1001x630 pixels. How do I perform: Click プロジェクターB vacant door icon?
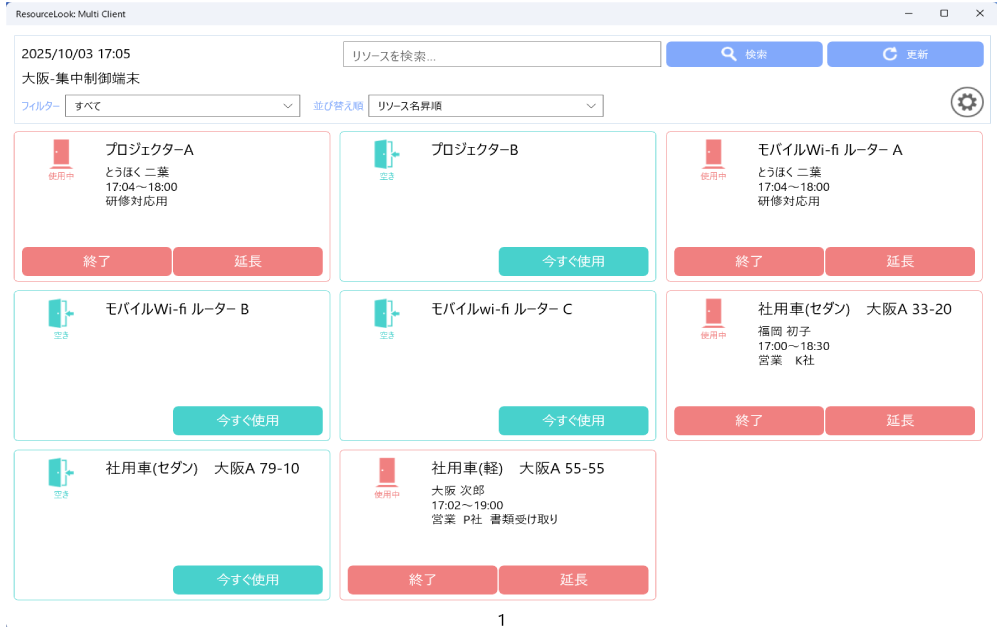[387, 154]
